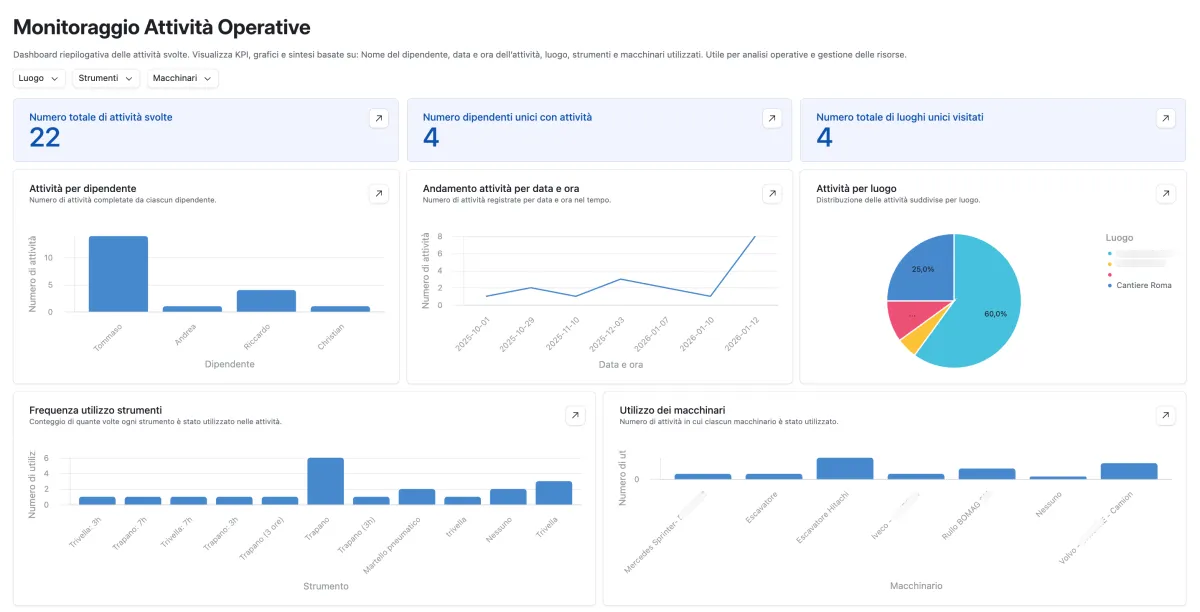Click the Trapano: 7h bar

(143, 500)
